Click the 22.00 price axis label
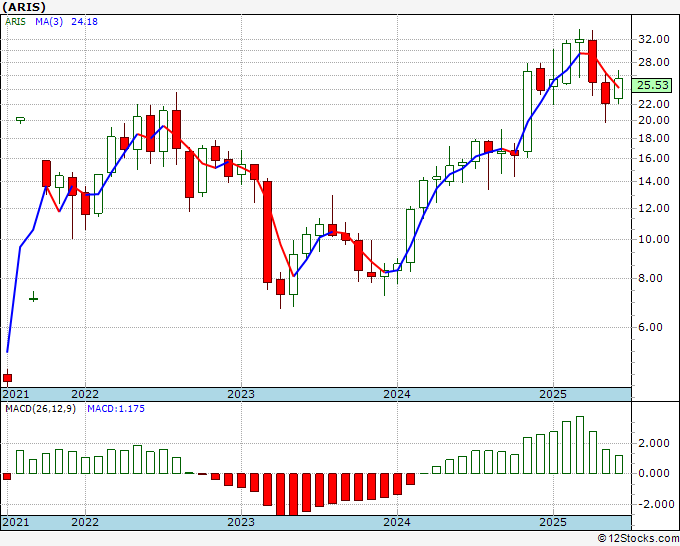The width and height of the screenshot is (680, 546). point(654,104)
